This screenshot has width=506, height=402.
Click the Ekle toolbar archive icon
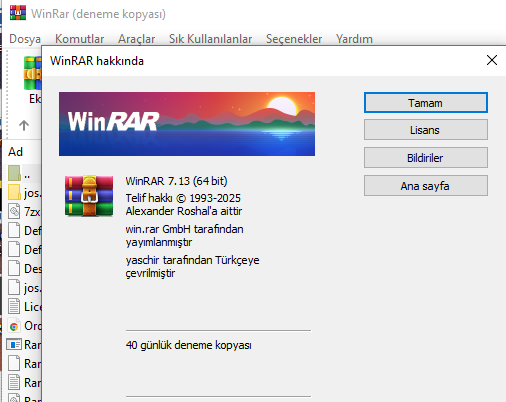tap(32, 73)
